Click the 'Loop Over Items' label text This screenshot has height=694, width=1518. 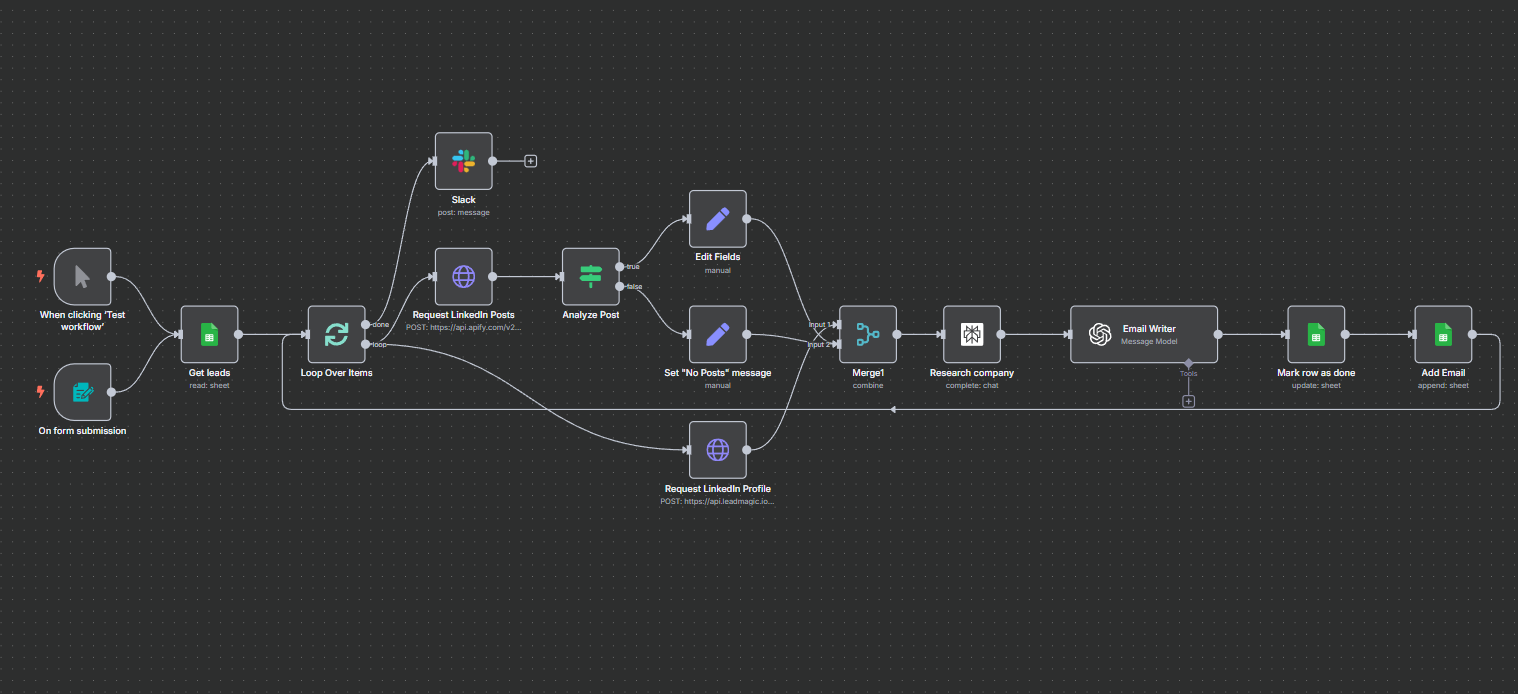tap(337, 373)
